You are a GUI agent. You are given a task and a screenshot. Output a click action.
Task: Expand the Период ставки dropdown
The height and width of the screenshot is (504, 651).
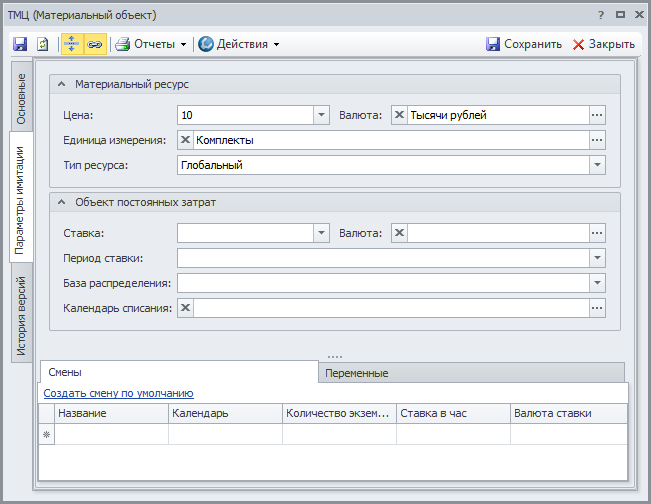(597, 258)
